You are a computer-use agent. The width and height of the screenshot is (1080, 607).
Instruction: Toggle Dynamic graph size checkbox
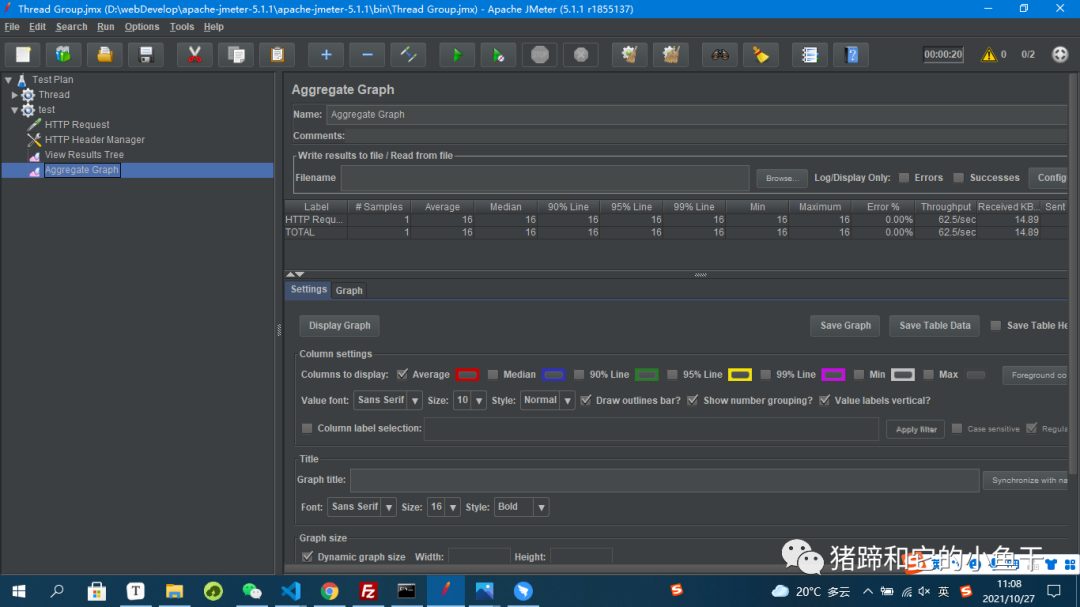(307, 557)
